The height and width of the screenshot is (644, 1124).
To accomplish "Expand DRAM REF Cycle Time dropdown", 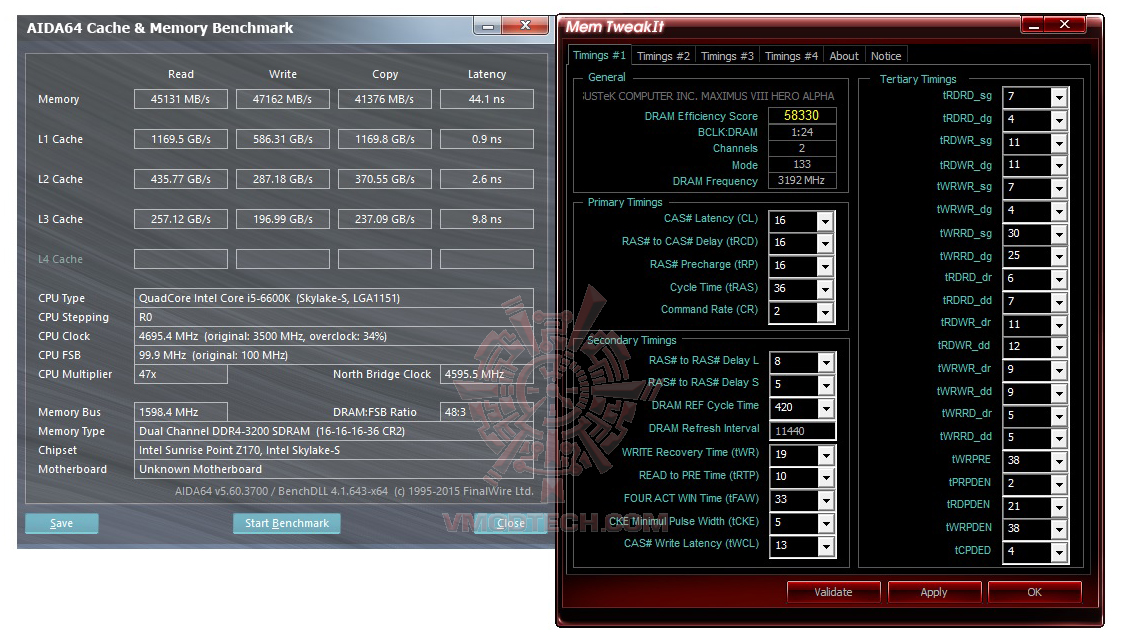I will (826, 408).
